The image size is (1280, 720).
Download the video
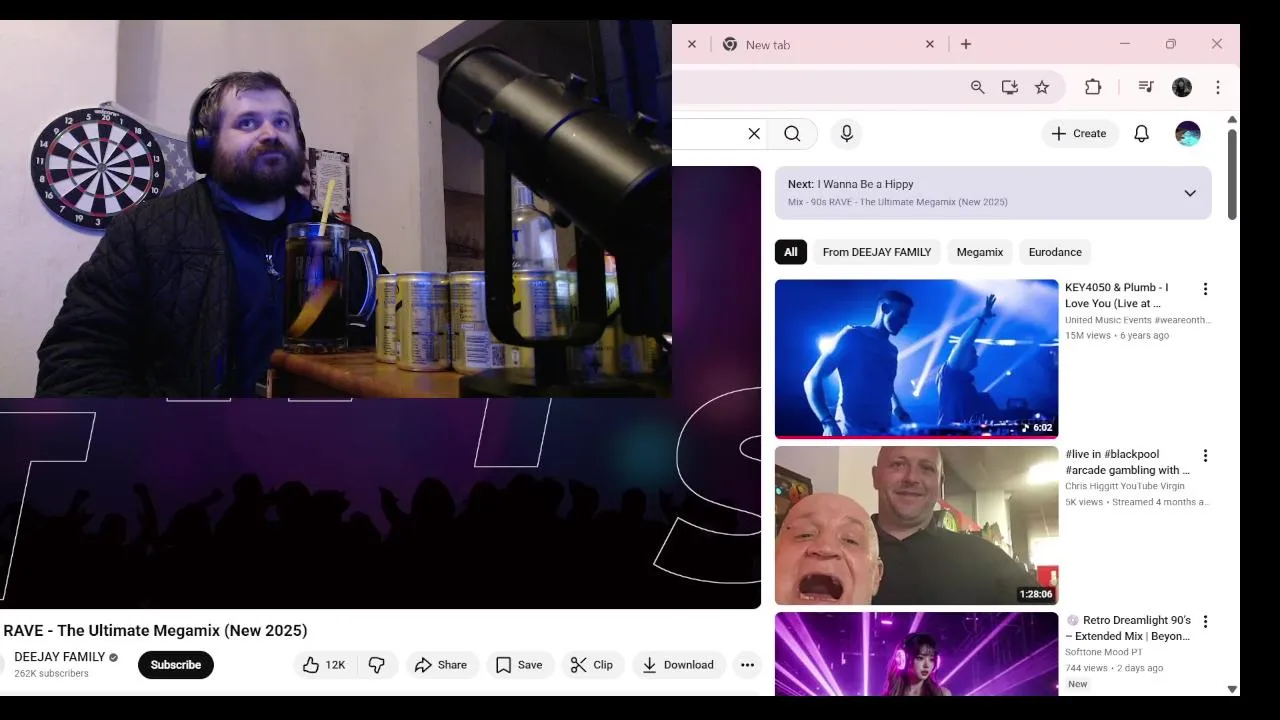pyautogui.click(x=679, y=665)
